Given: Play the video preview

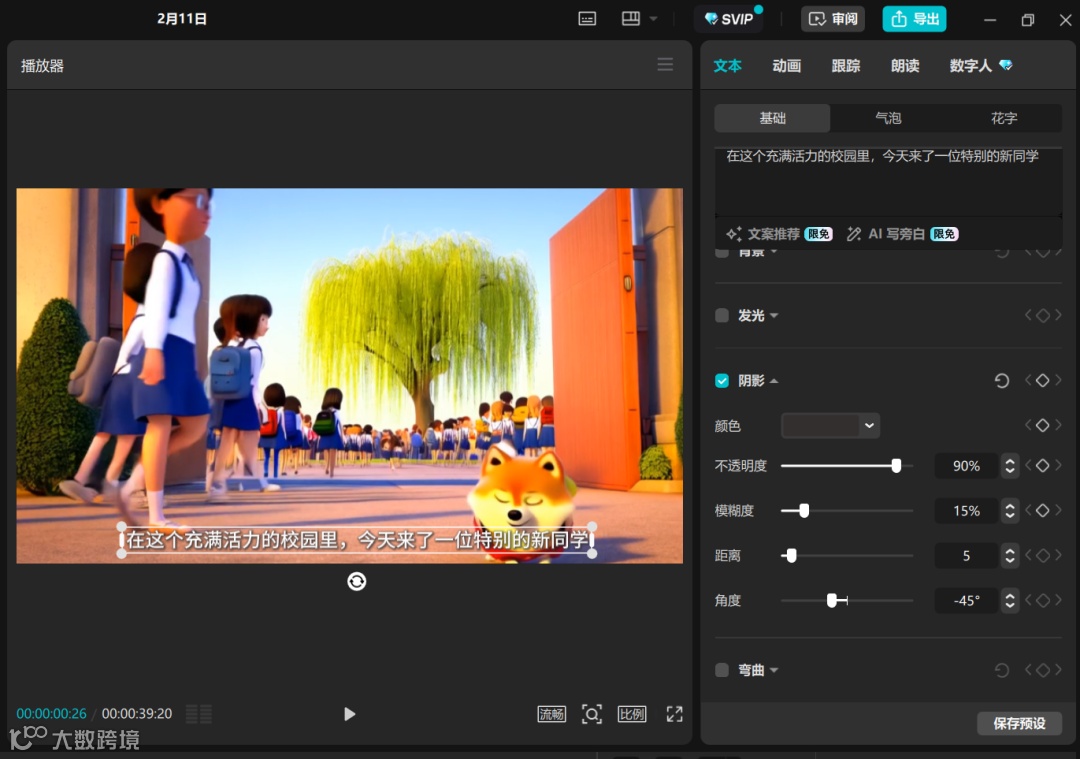Looking at the screenshot, I should tap(350, 714).
